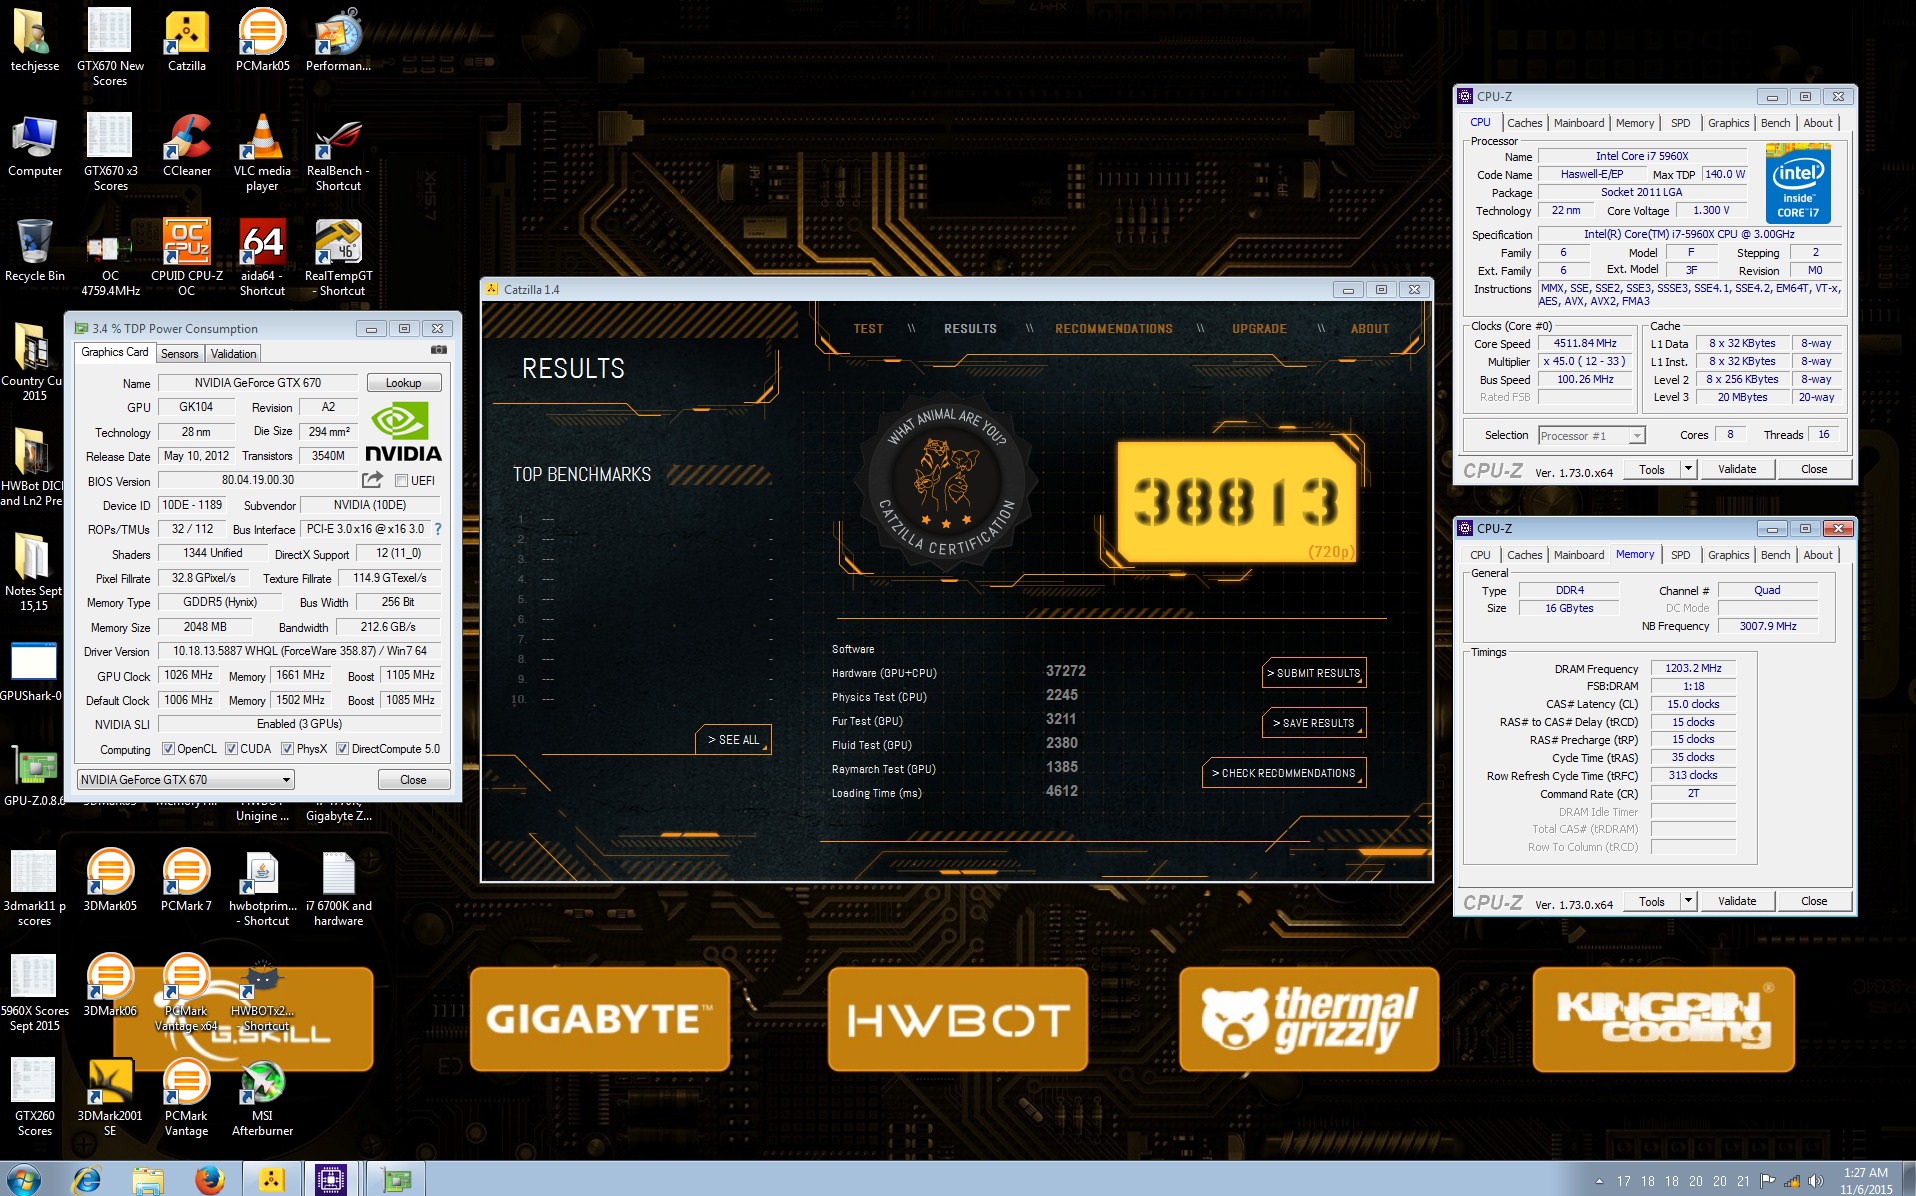Switch to the Sensors tab in GPU-Z

click(180, 354)
